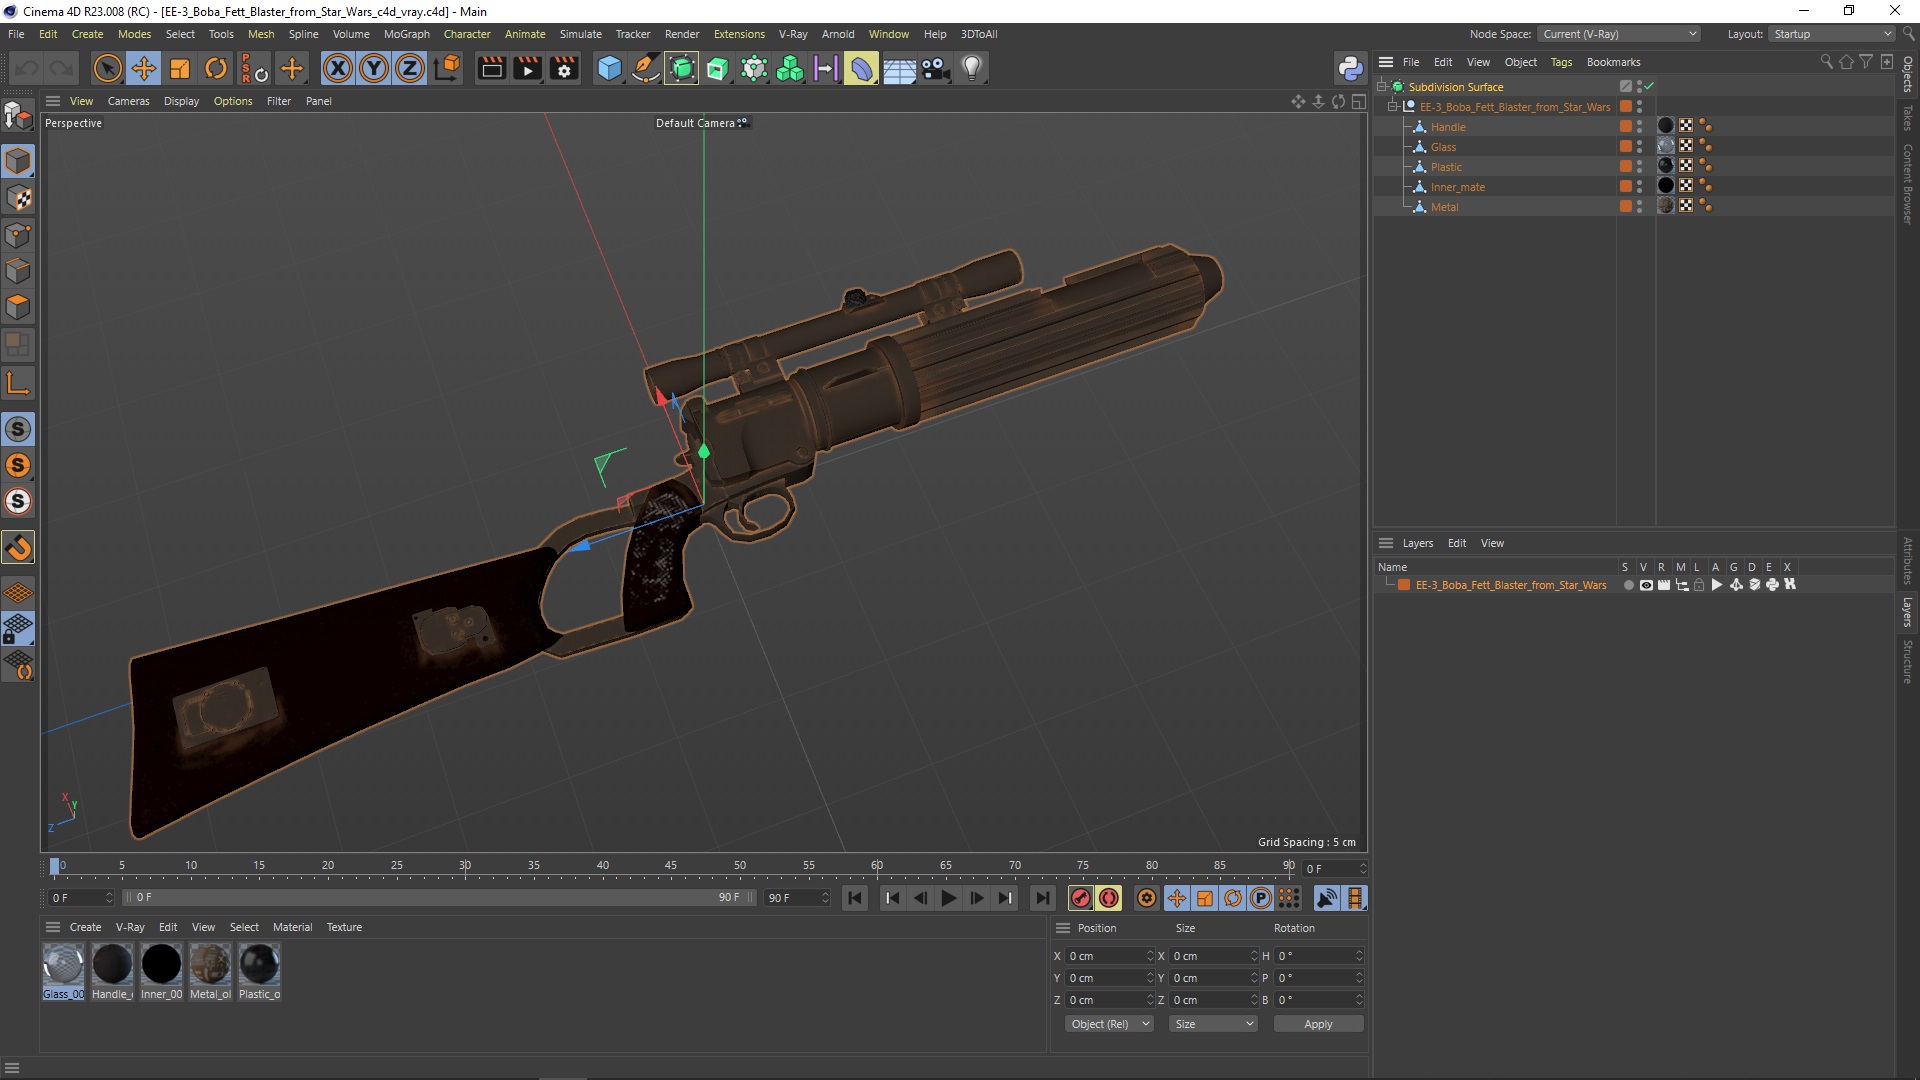Open the MoGraph menu
This screenshot has height=1080, width=1920.
[406, 34]
